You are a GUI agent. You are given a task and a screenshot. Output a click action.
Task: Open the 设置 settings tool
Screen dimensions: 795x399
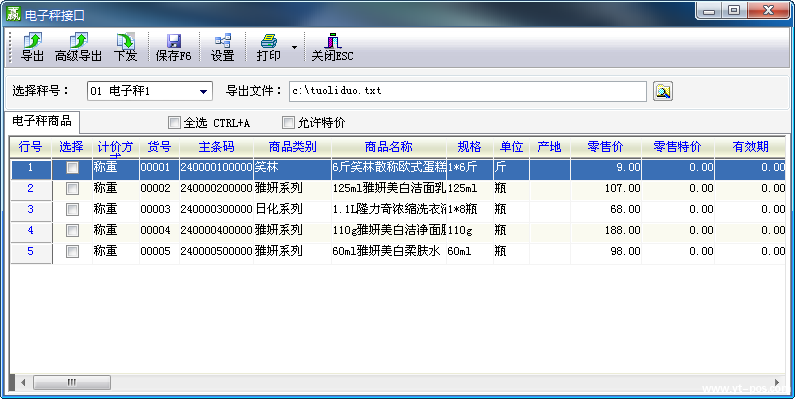[x=223, y=48]
